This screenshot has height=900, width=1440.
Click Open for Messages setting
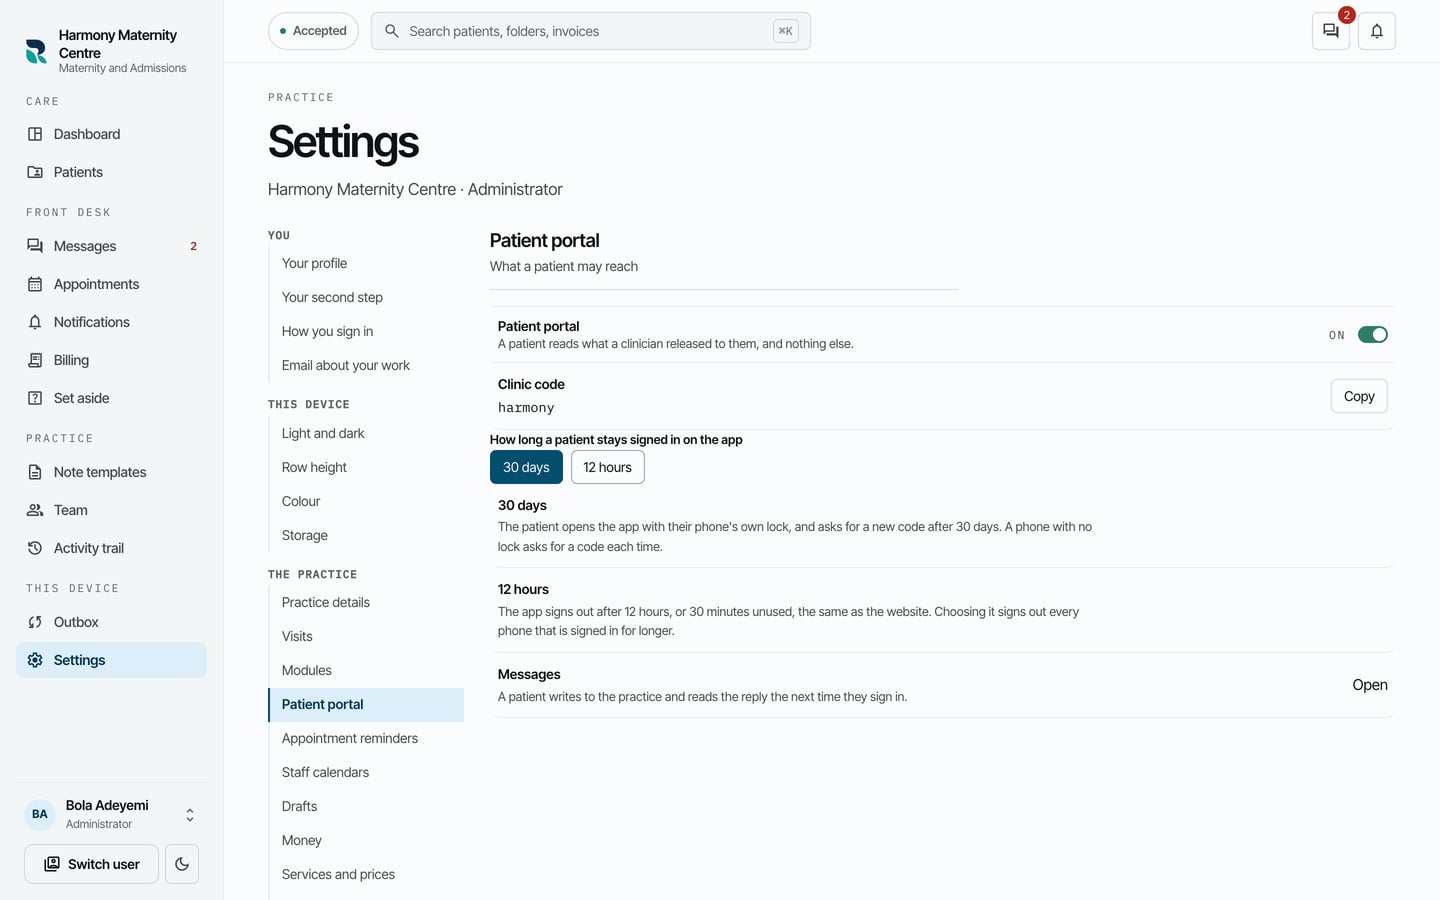tap(1370, 685)
